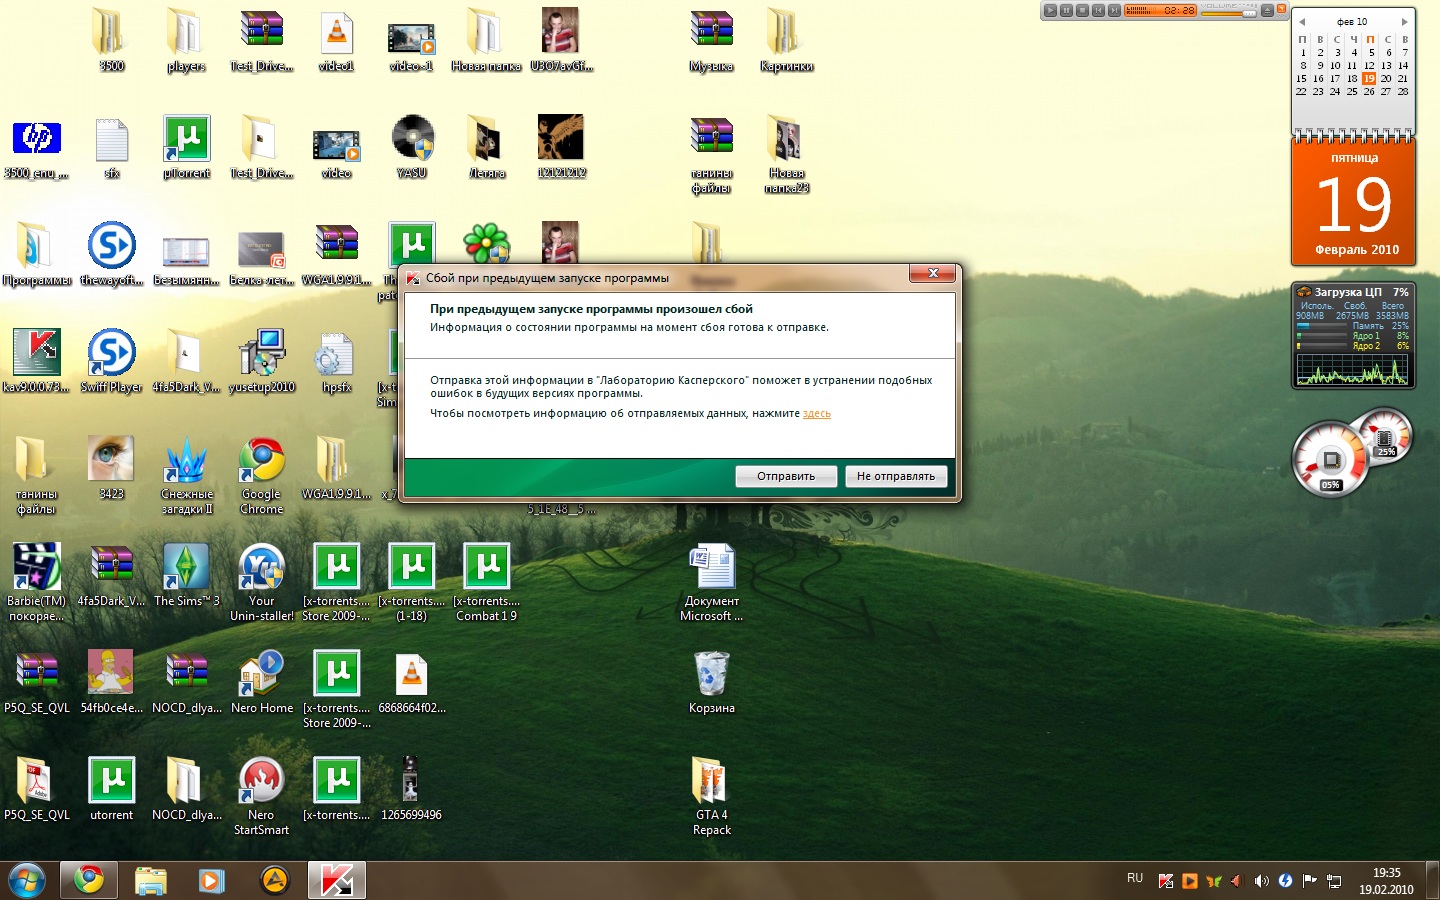Send the crash report with Отправить
Viewport: 1440px width, 900px height.
(786, 476)
